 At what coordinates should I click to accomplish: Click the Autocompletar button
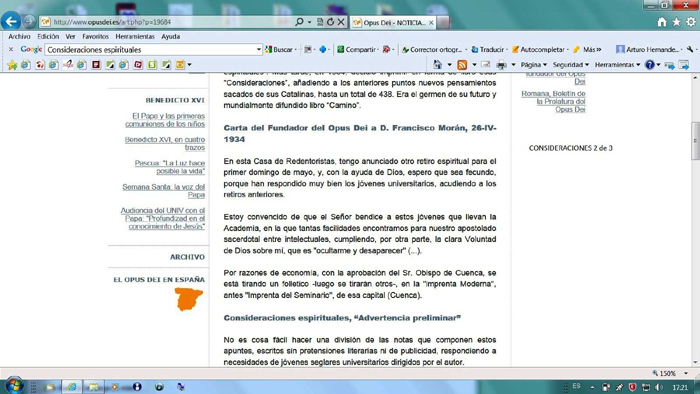tap(539, 50)
